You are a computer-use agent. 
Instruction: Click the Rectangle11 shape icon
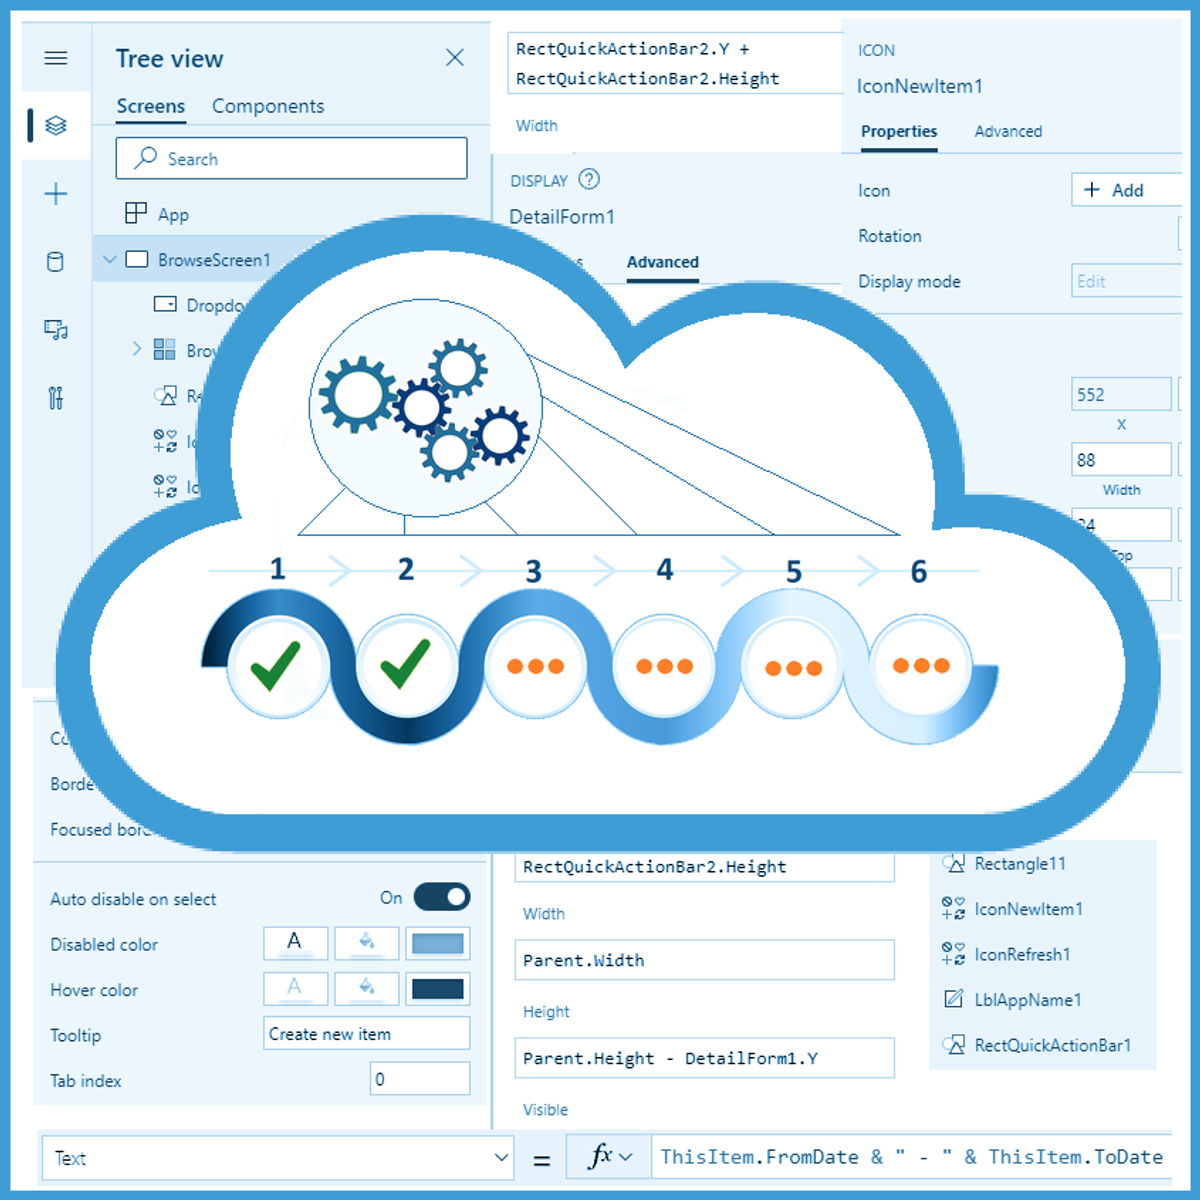pyautogui.click(x=953, y=863)
